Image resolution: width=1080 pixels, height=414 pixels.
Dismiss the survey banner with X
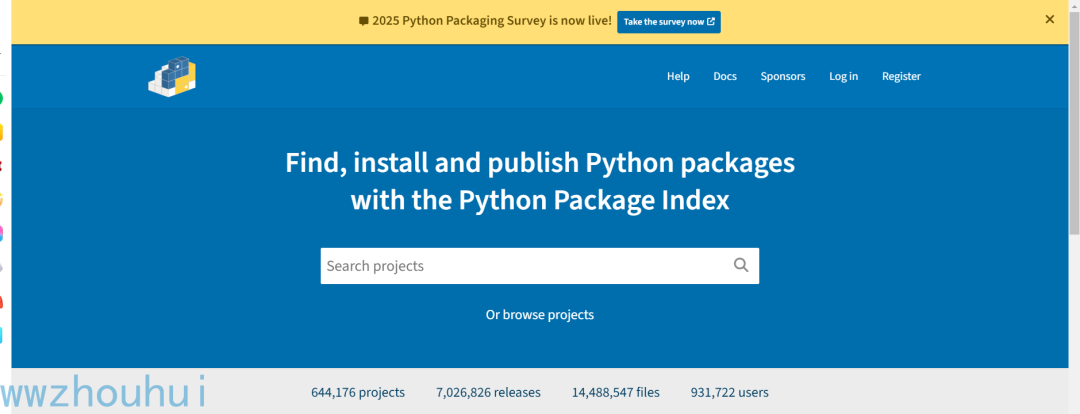pyautogui.click(x=1050, y=19)
